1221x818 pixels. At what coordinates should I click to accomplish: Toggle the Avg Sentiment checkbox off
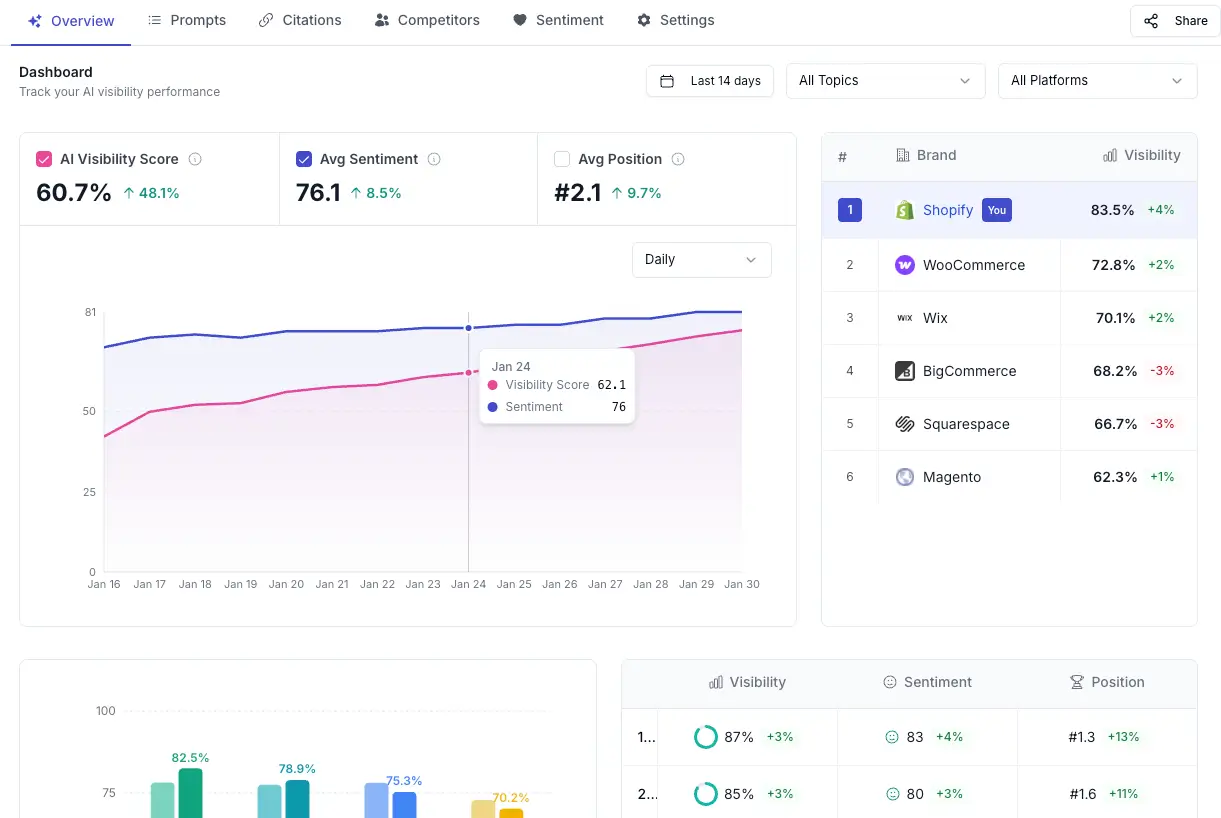(303, 159)
